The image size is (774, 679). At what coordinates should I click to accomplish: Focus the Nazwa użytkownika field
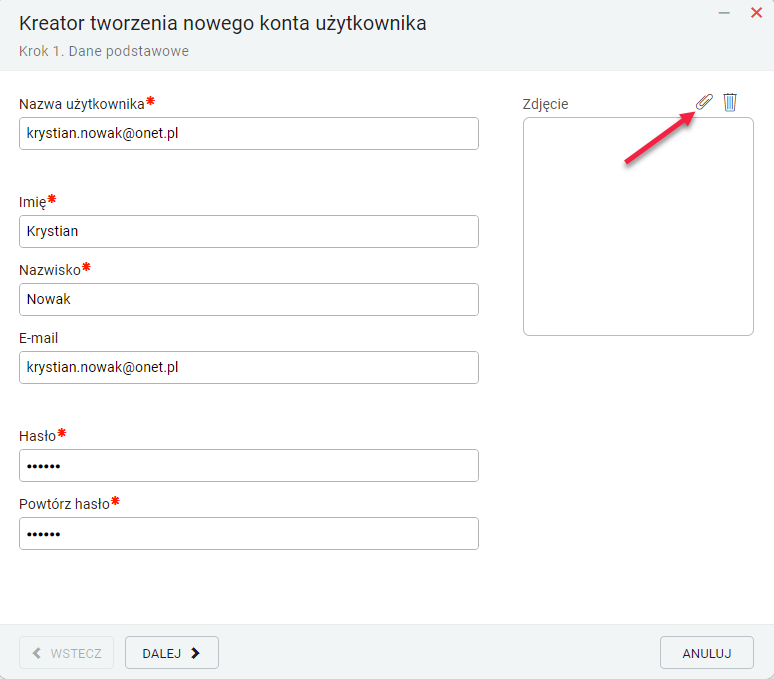249,133
